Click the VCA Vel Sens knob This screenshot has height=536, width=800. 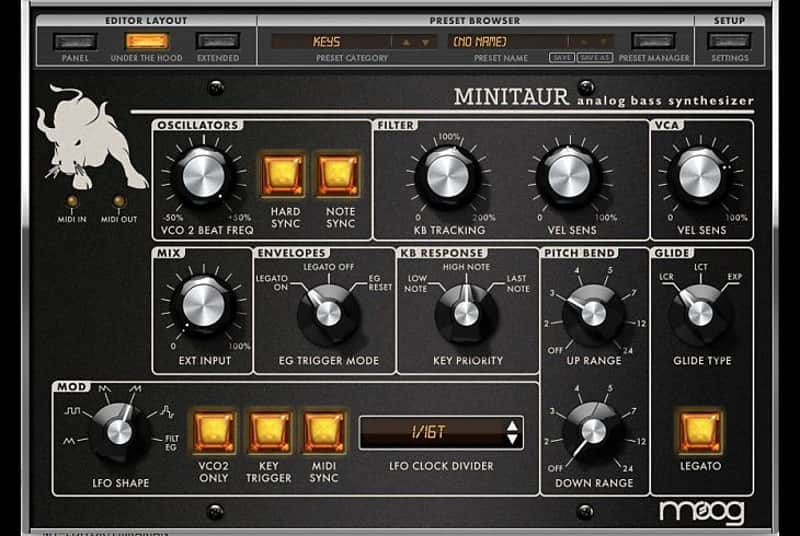[x=700, y=176]
